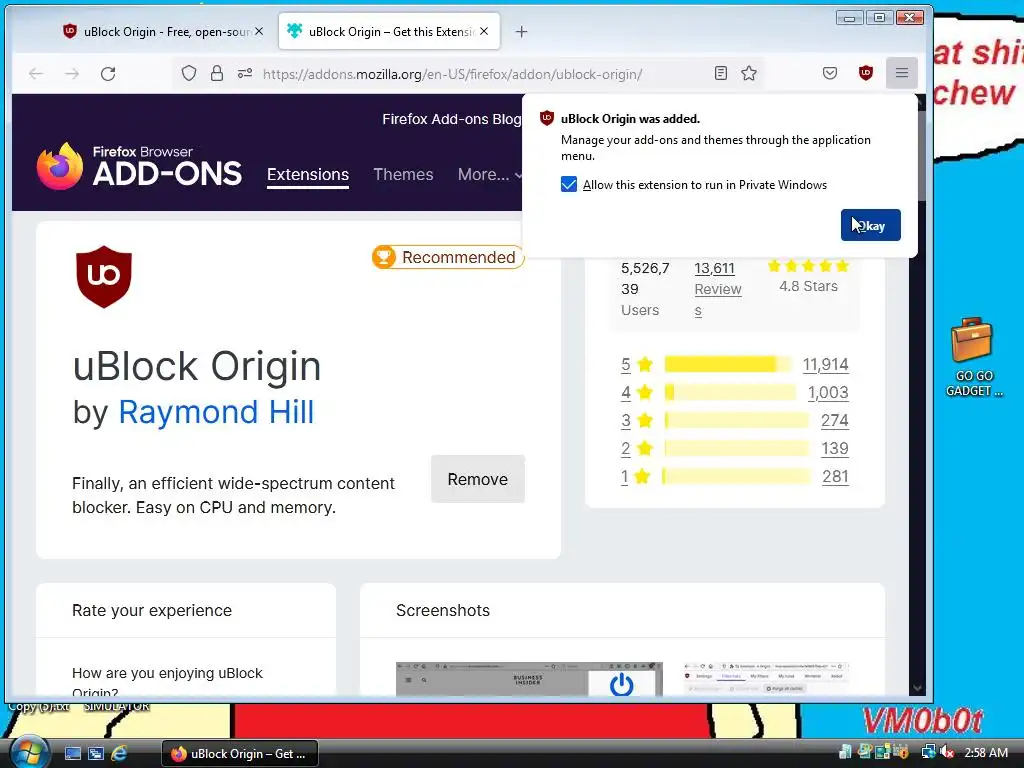Open the Extensions section
Screen dimensions: 1024x768
308,174
